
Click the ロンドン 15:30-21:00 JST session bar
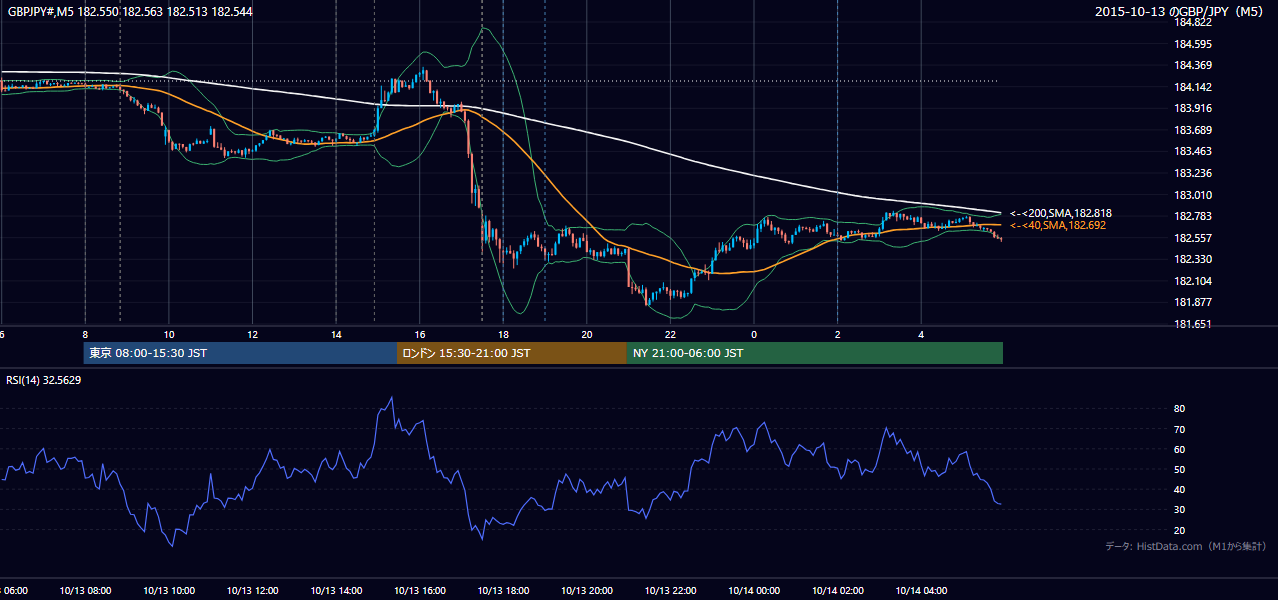coord(512,353)
